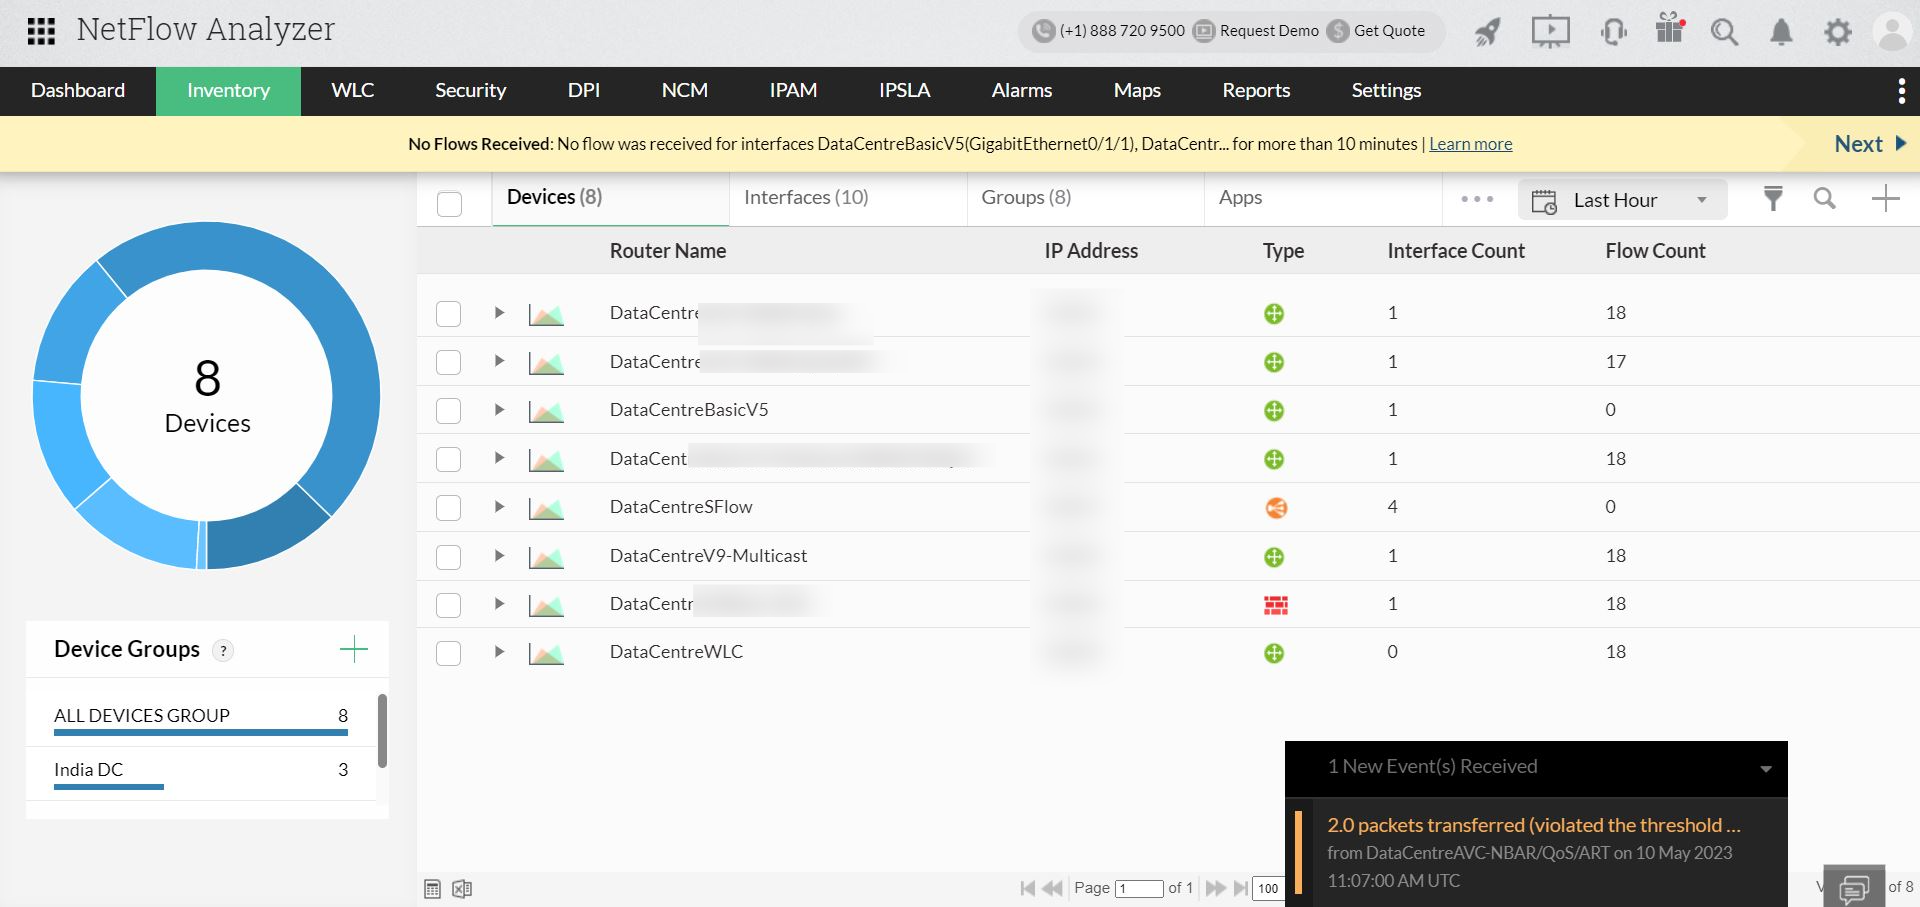Open the chat icon at bottom right
The image size is (1920, 907).
(x=1854, y=887)
